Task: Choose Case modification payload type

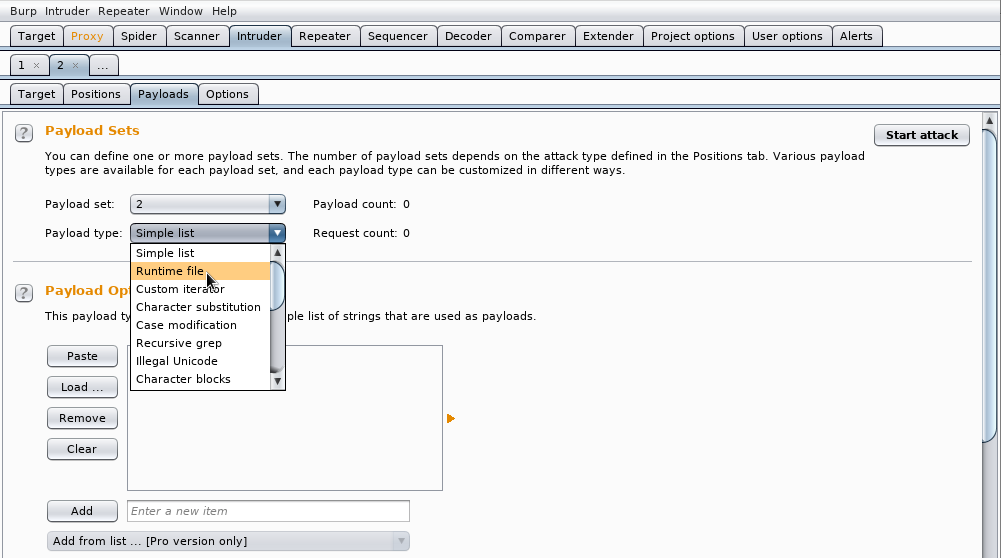Action: coord(200,325)
